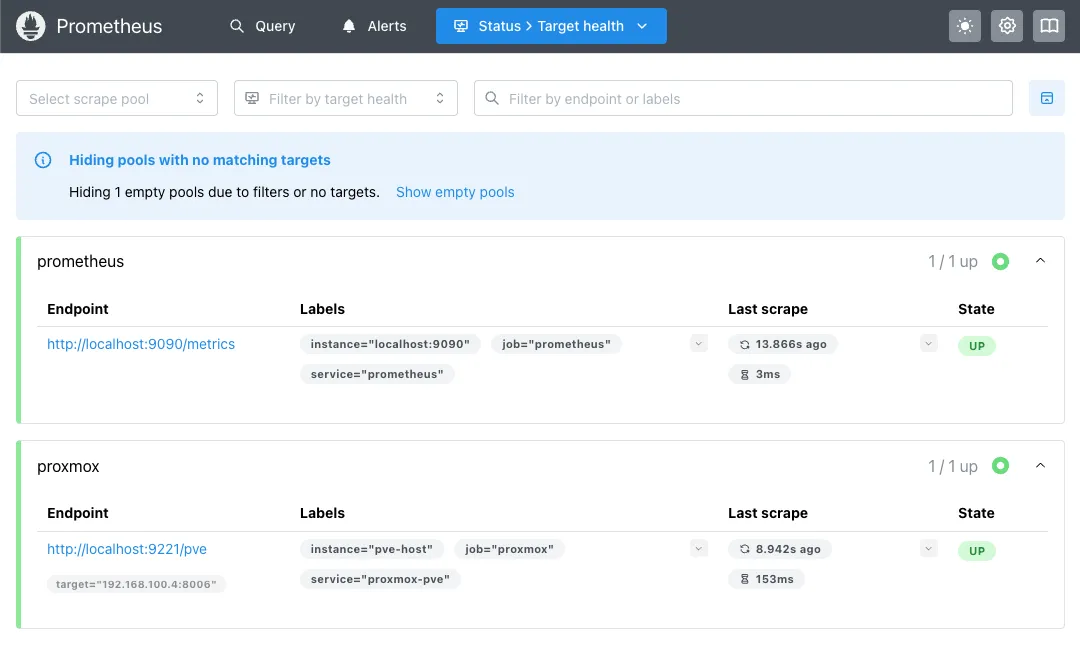This screenshot has height=663, width=1080.
Task: Open the Alerts page
Action: (x=375, y=26)
